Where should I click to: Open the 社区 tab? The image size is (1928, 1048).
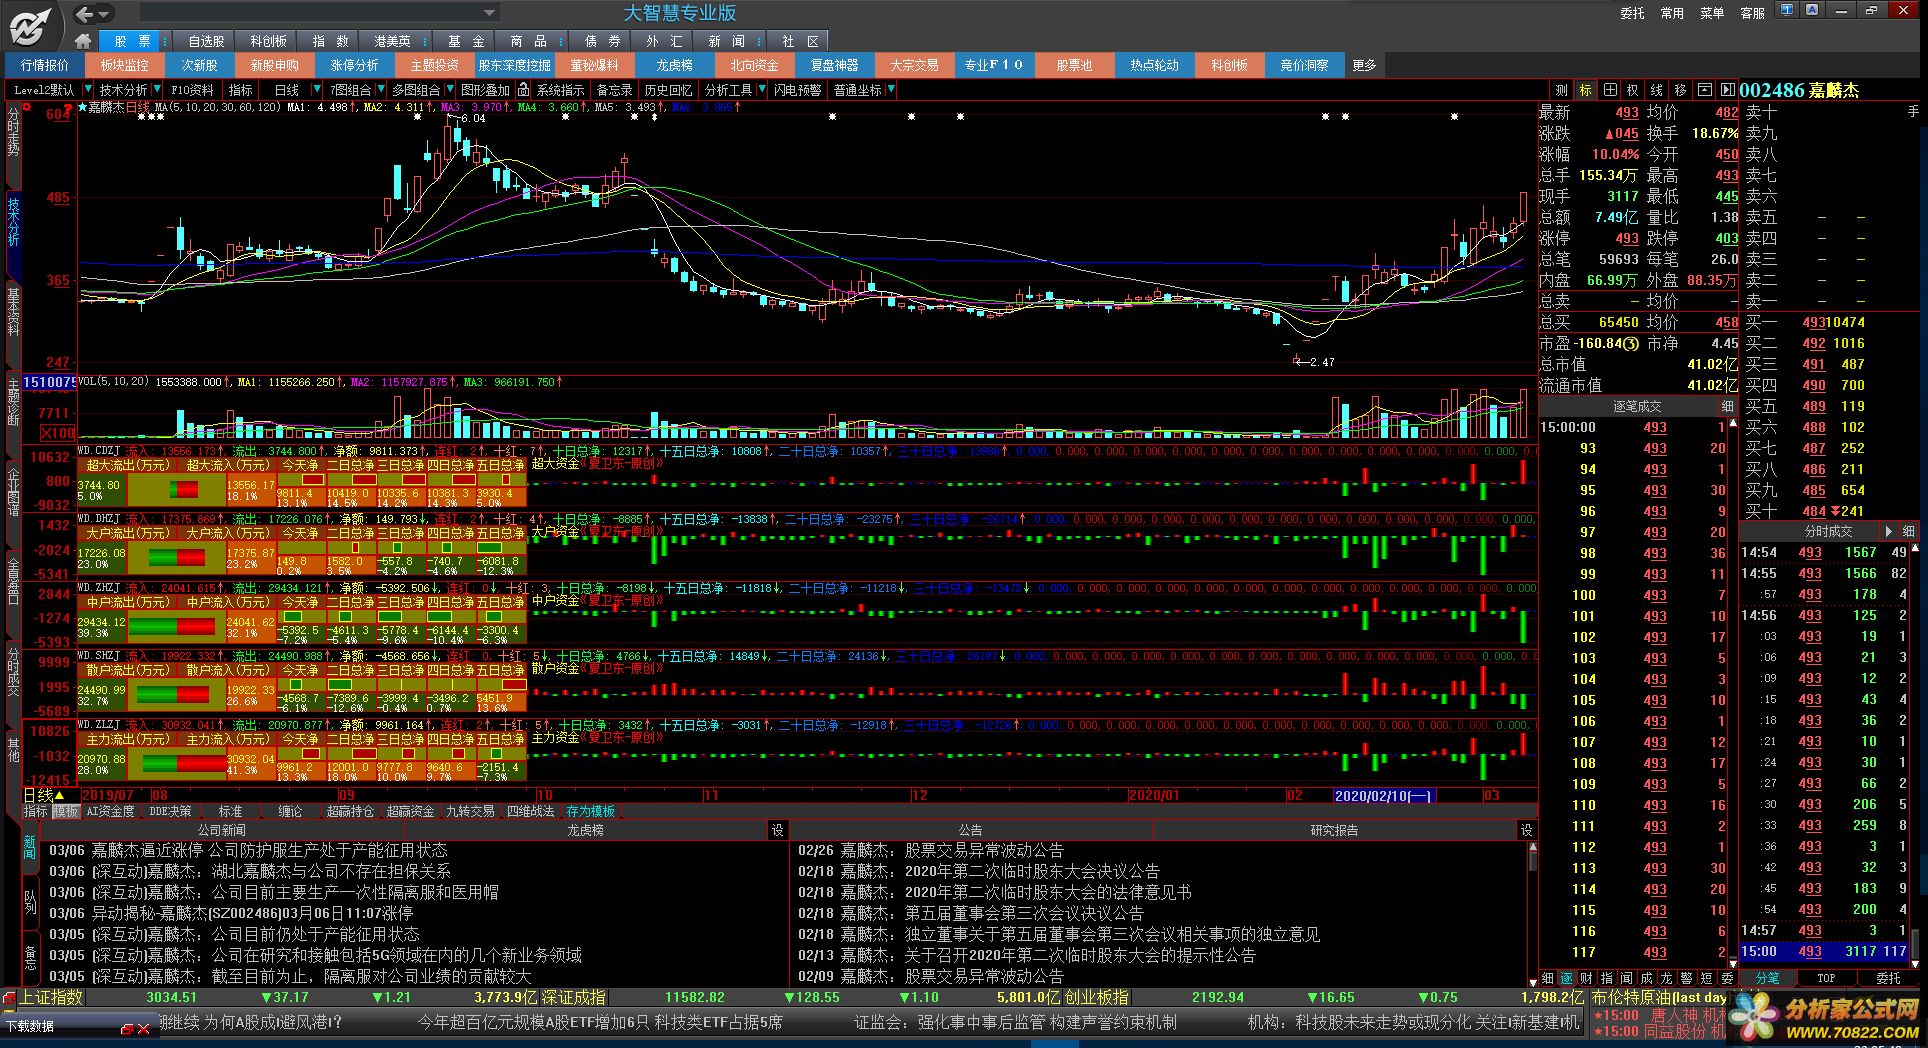[x=800, y=41]
